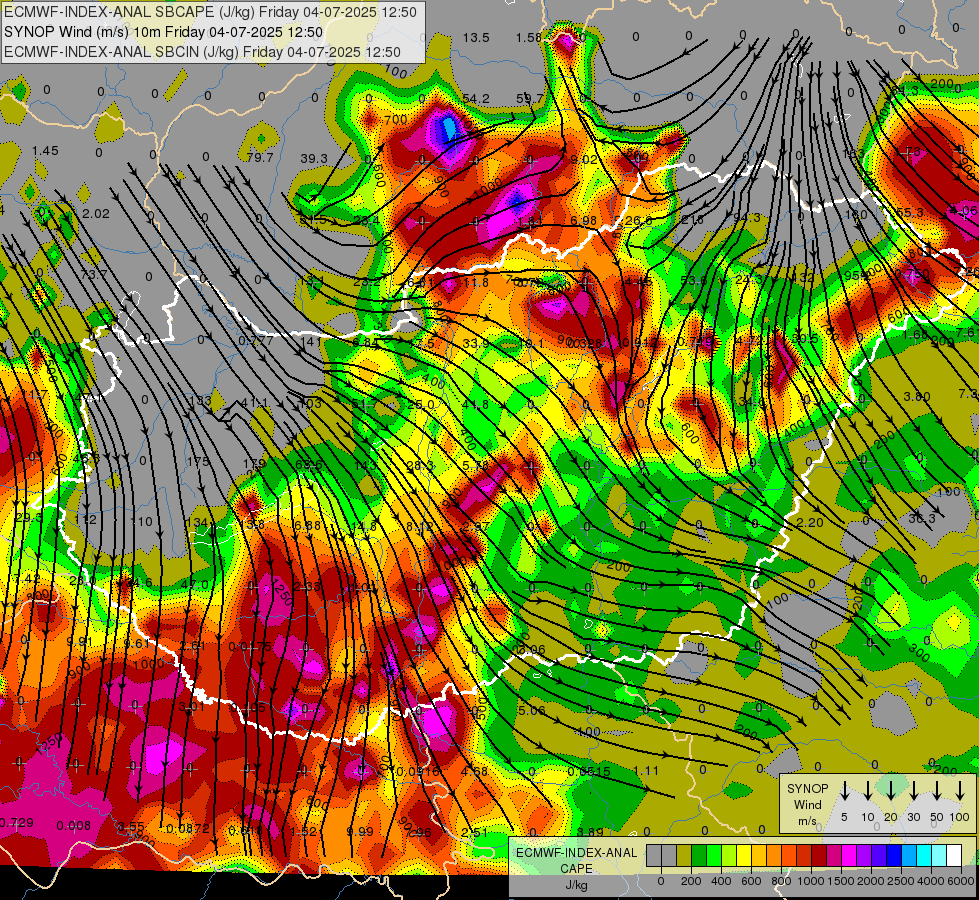
Task: Click the 3.89 value on the map
Action: coord(590,832)
